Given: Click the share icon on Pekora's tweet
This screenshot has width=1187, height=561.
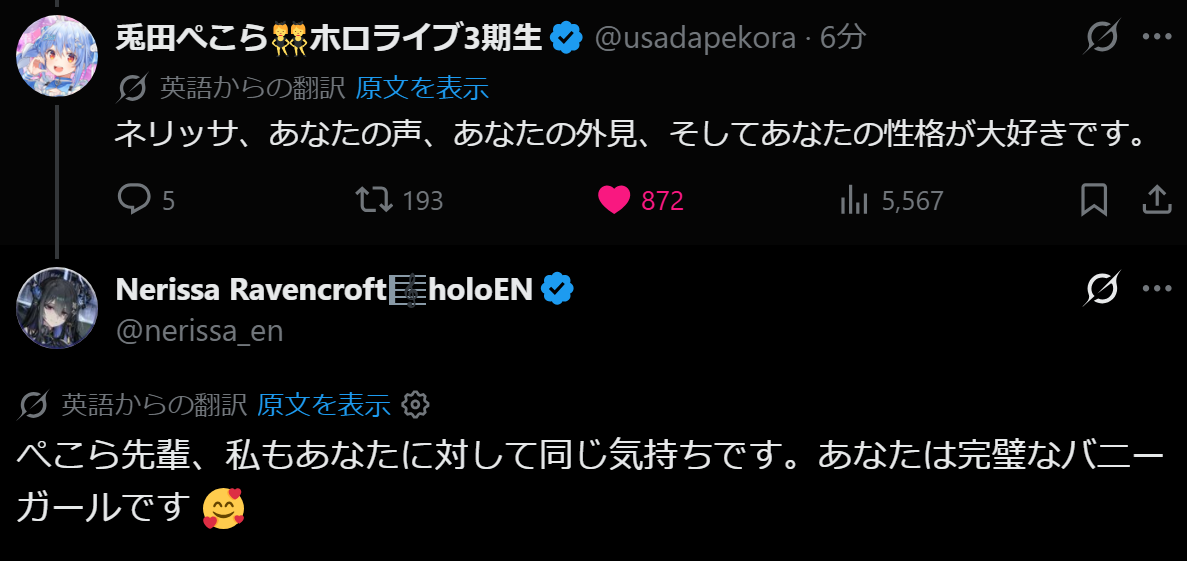Looking at the screenshot, I should pyautogui.click(x=1156, y=200).
